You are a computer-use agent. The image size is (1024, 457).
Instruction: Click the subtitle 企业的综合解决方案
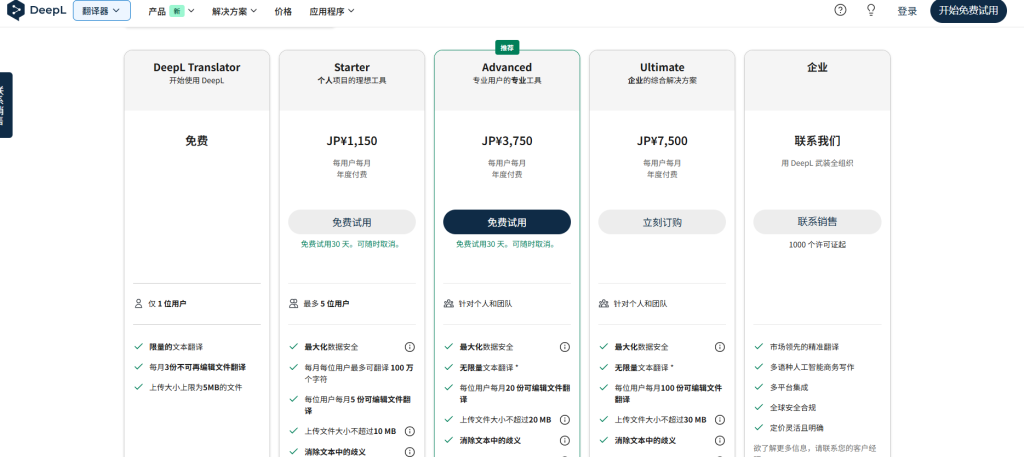(662, 81)
